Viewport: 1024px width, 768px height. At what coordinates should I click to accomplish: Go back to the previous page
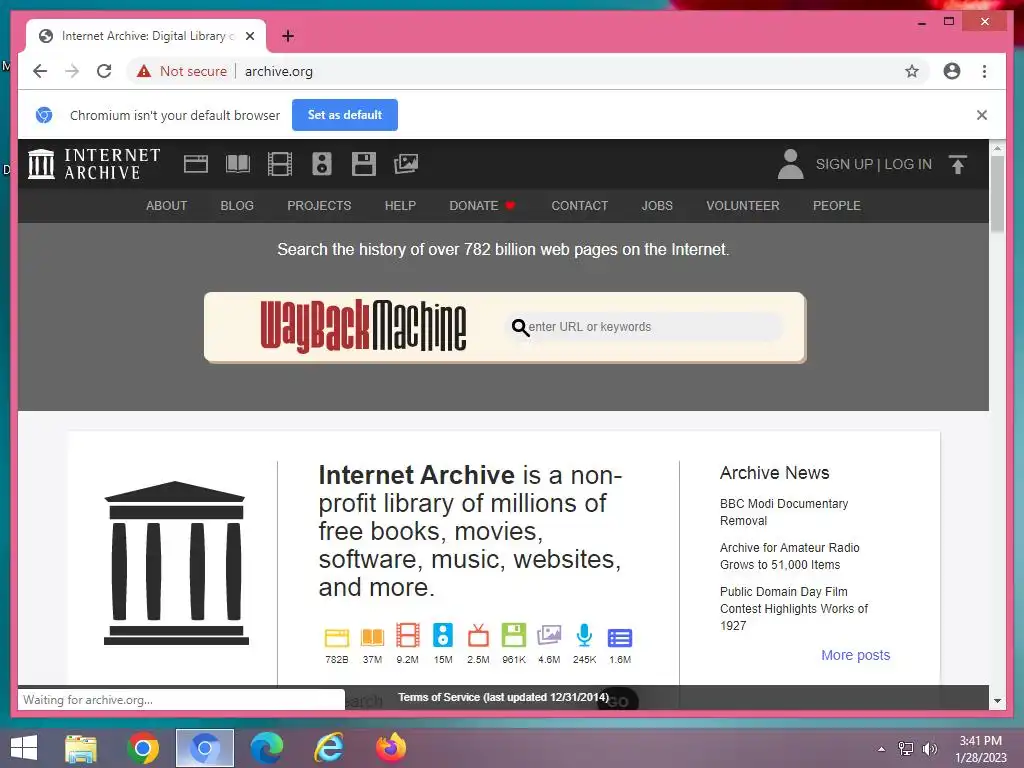(40, 71)
